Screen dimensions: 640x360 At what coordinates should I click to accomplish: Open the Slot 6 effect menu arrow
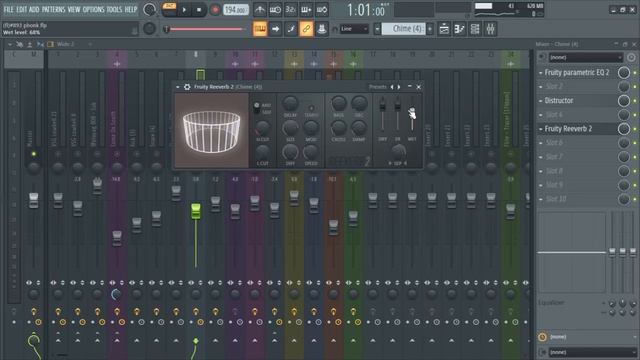click(x=541, y=143)
